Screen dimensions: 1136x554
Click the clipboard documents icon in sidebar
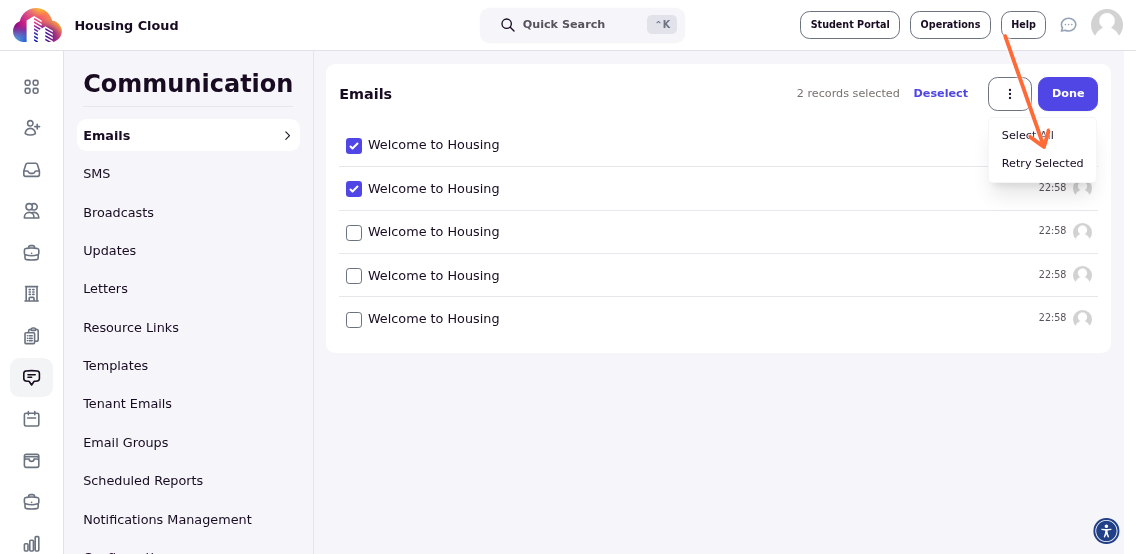[x=31, y=335]
